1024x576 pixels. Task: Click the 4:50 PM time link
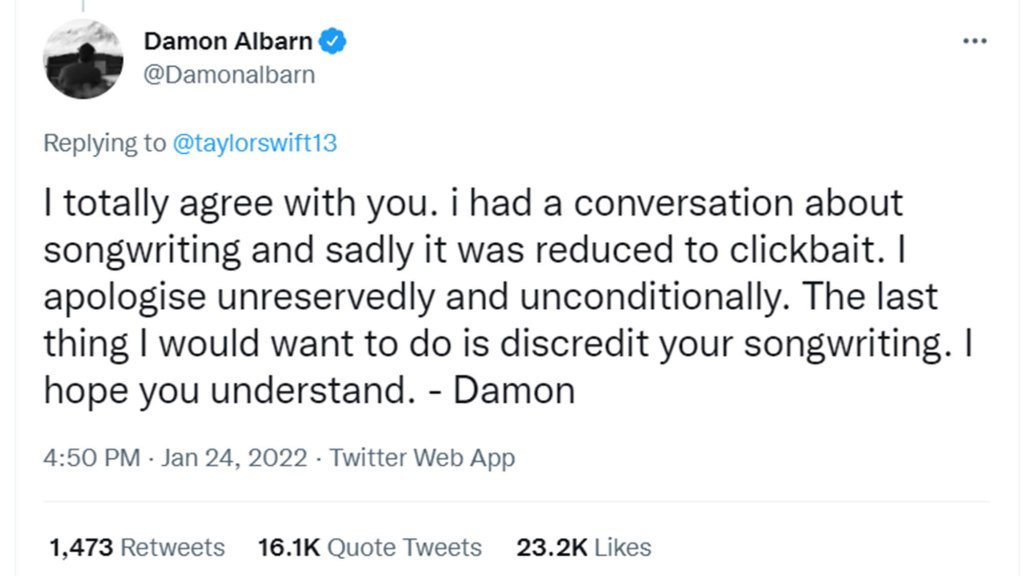(x=91, y=459)
